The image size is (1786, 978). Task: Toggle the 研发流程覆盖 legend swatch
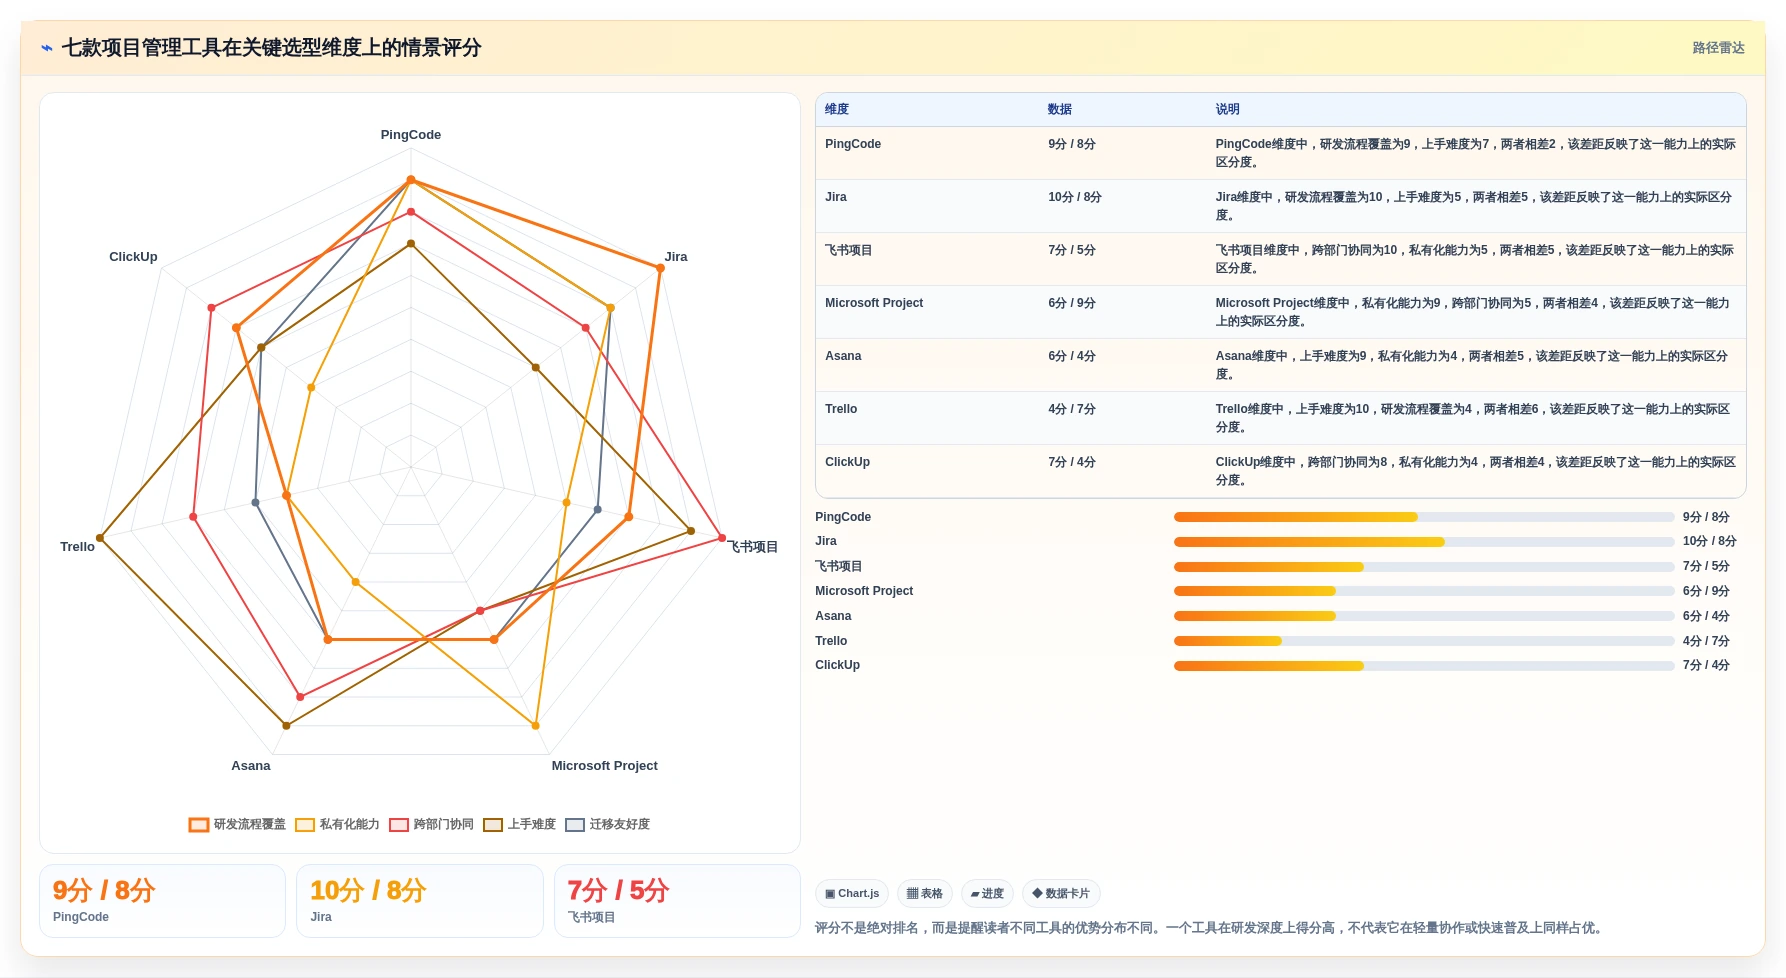(199, 825)
